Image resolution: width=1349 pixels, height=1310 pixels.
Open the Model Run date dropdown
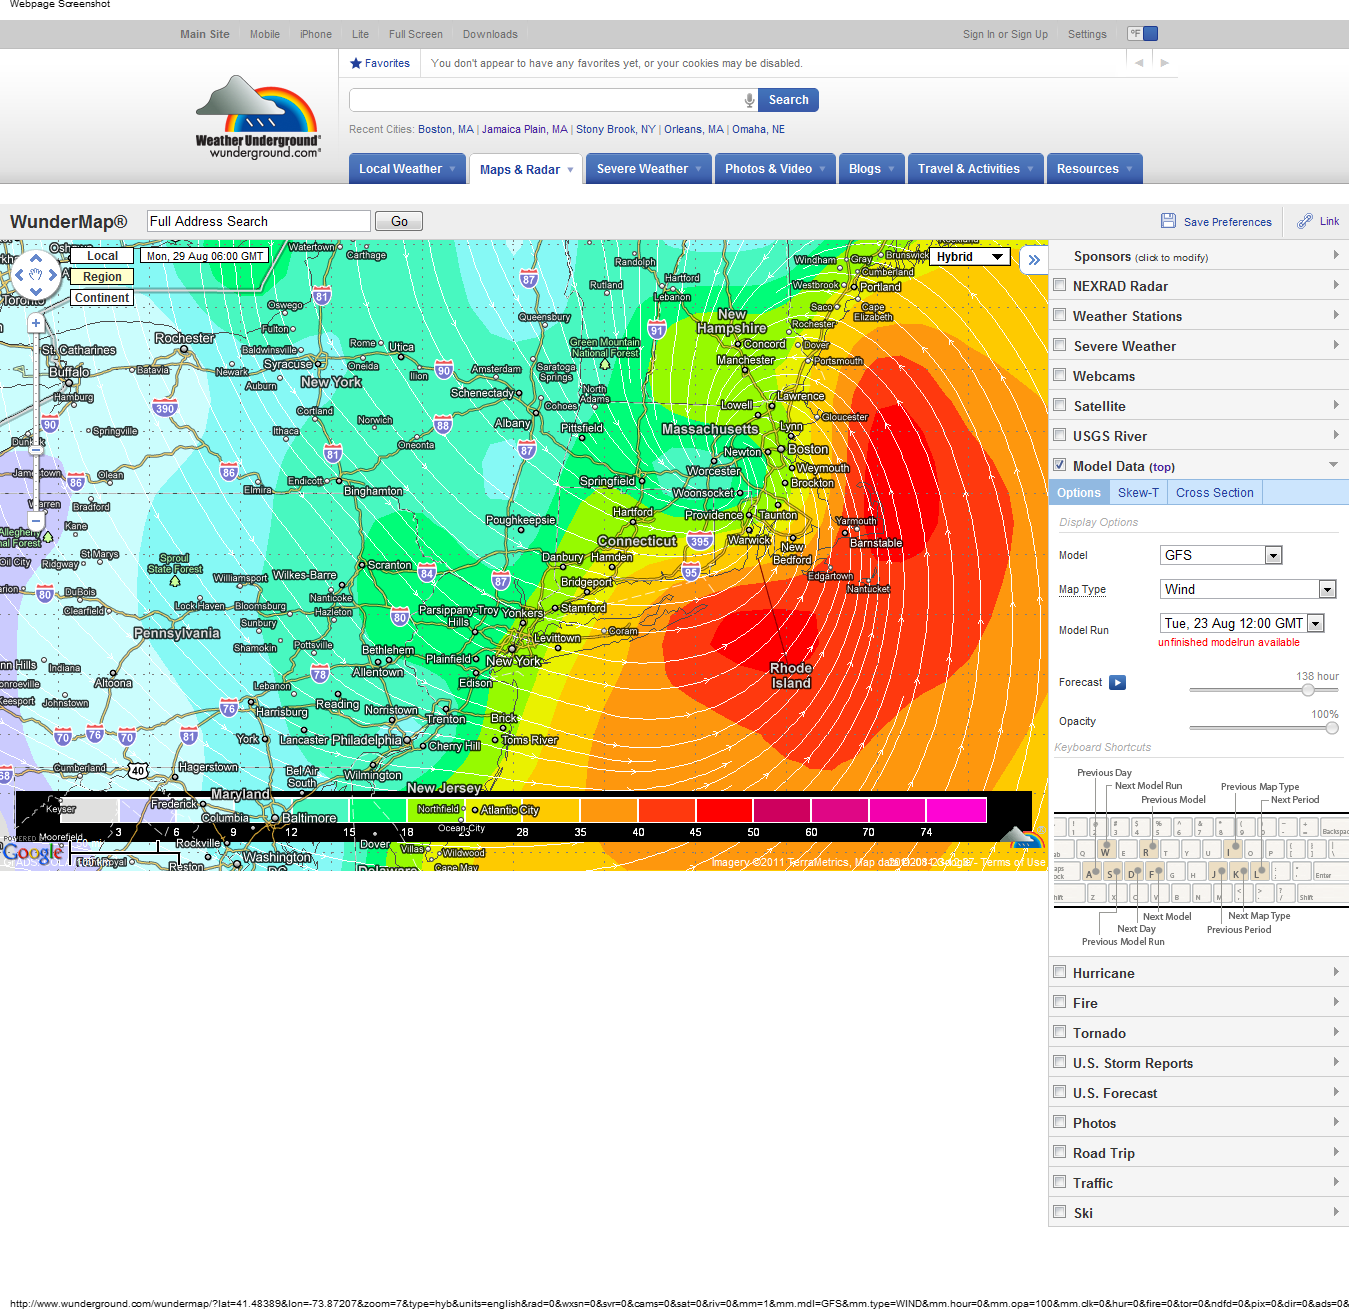click(x=1242, y=623)
